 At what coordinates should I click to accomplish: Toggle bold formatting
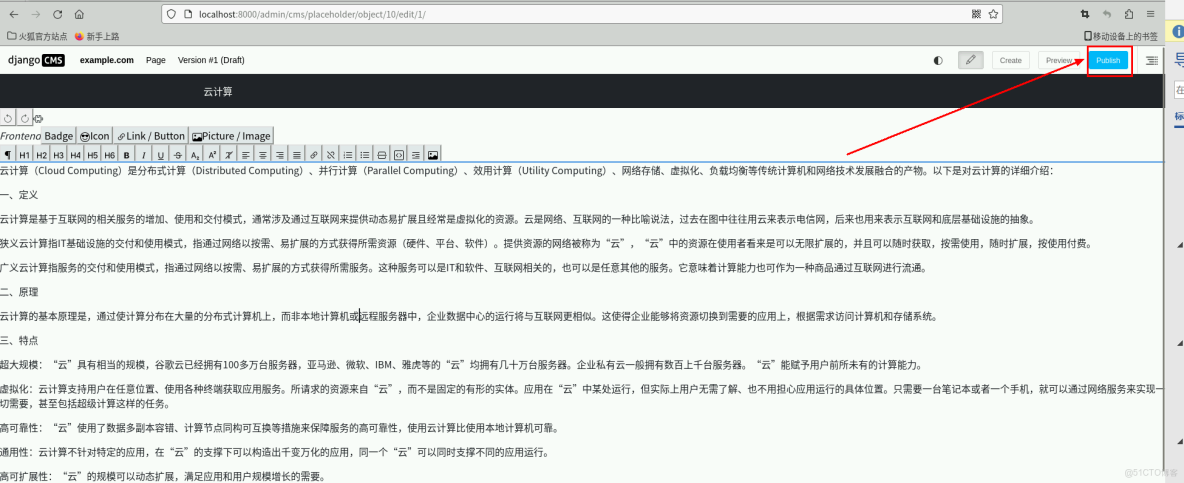(x=126, y=155)
